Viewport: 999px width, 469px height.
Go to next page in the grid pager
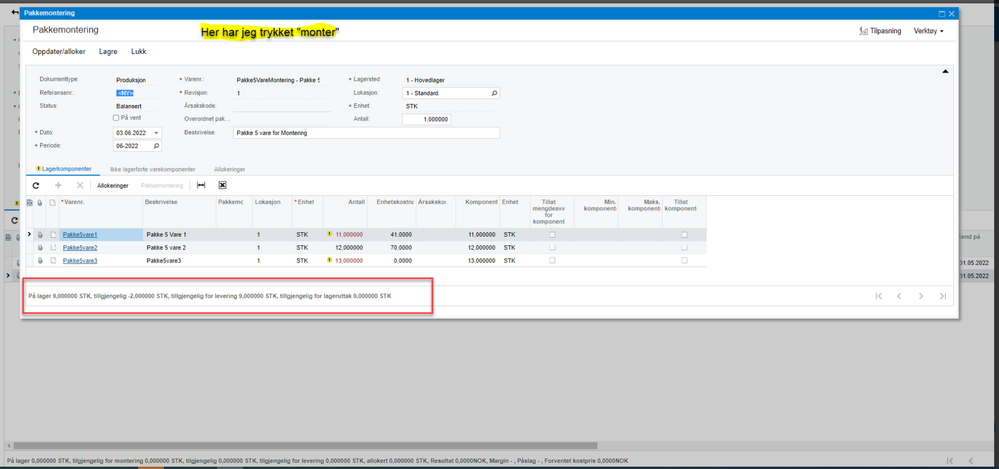[x=921, y=296]
